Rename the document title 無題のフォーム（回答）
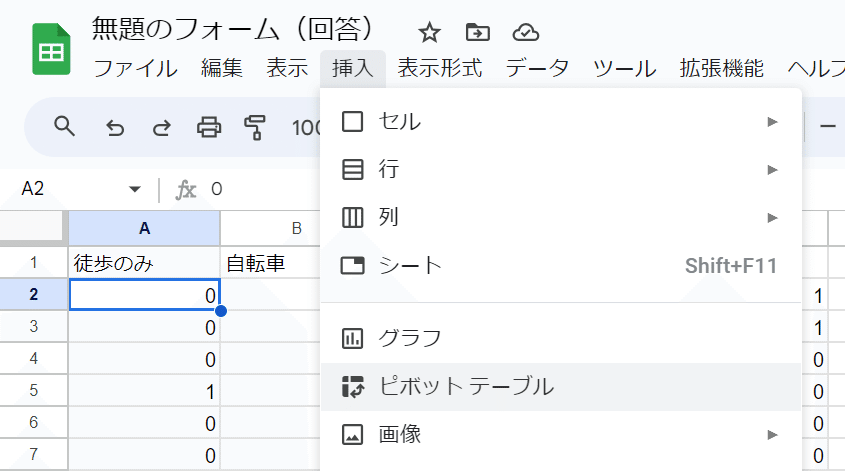This screenshot has height=471, width=845. (x=233, y=29)
